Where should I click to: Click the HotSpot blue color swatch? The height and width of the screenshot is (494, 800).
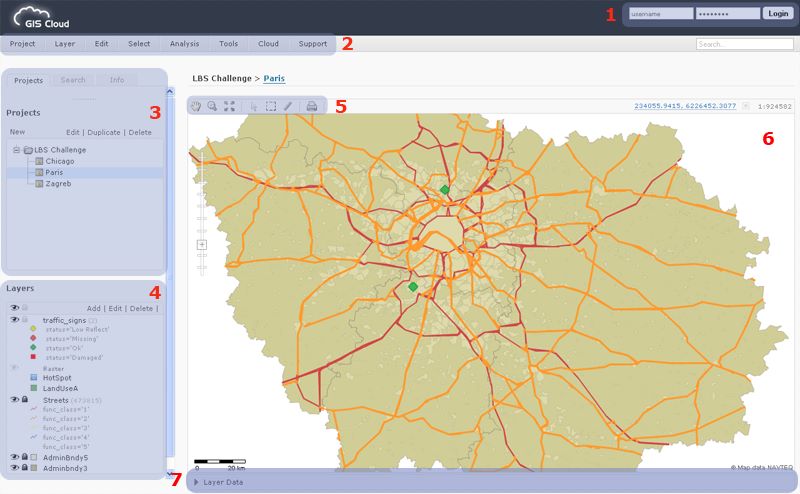point(34,378)
